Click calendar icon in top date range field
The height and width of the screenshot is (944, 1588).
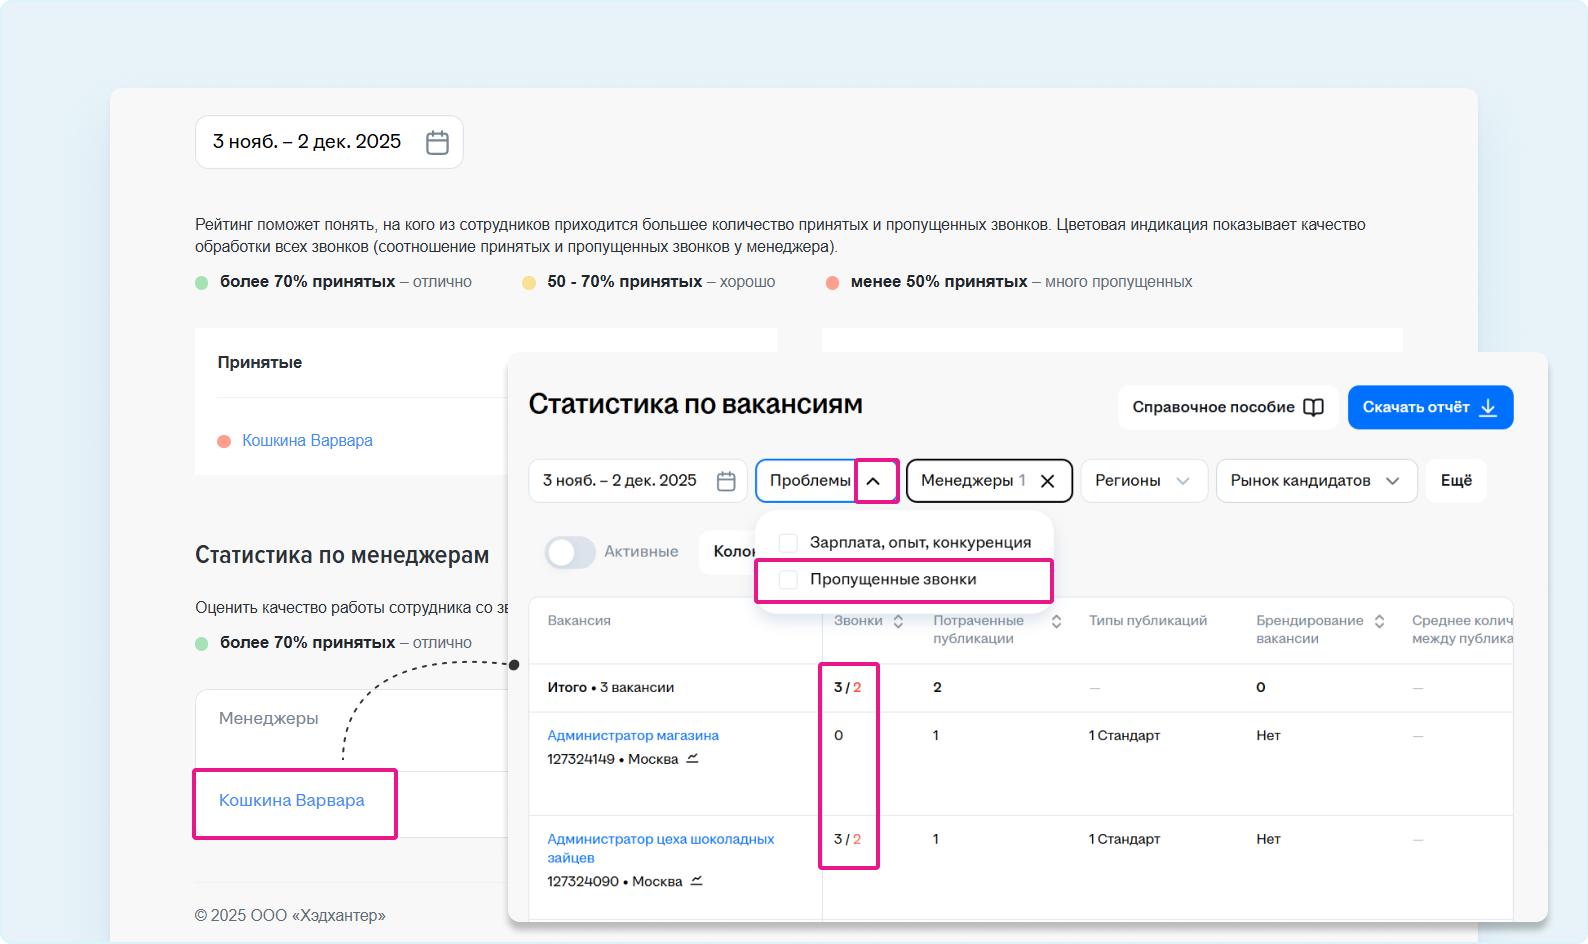point(437,142)
